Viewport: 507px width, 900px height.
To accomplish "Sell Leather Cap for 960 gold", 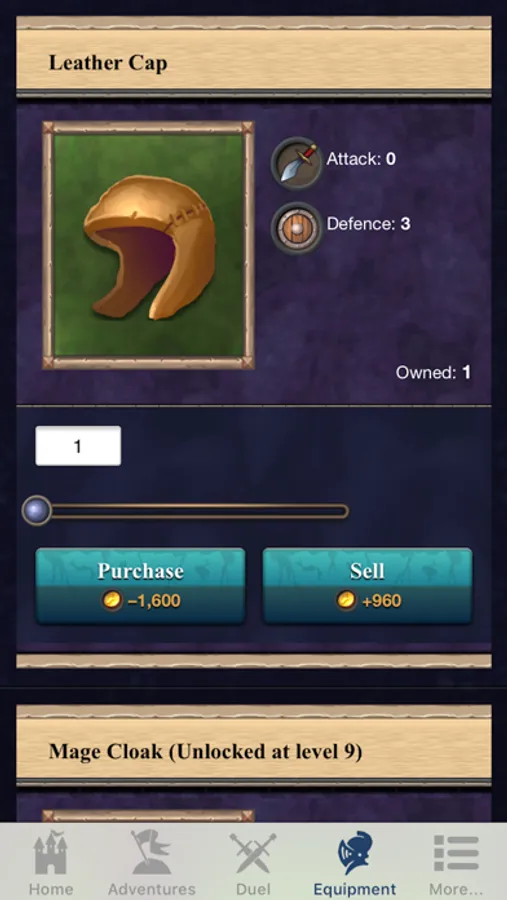I will coord(367,585).
